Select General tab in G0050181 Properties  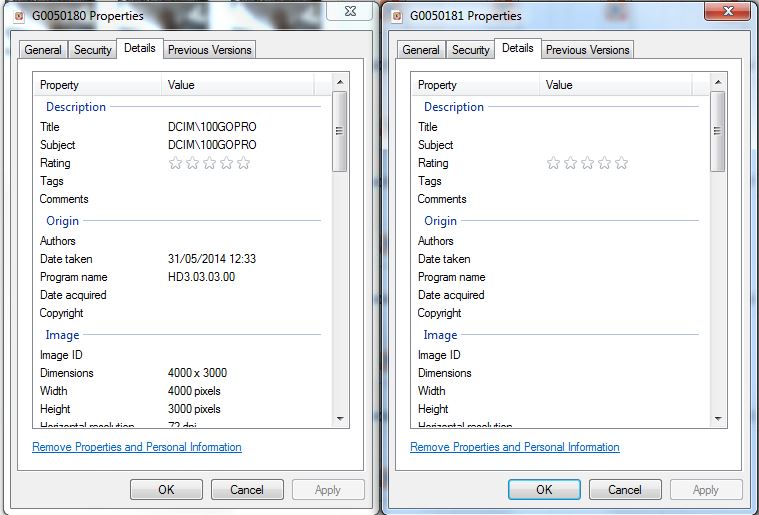point(421,50)
